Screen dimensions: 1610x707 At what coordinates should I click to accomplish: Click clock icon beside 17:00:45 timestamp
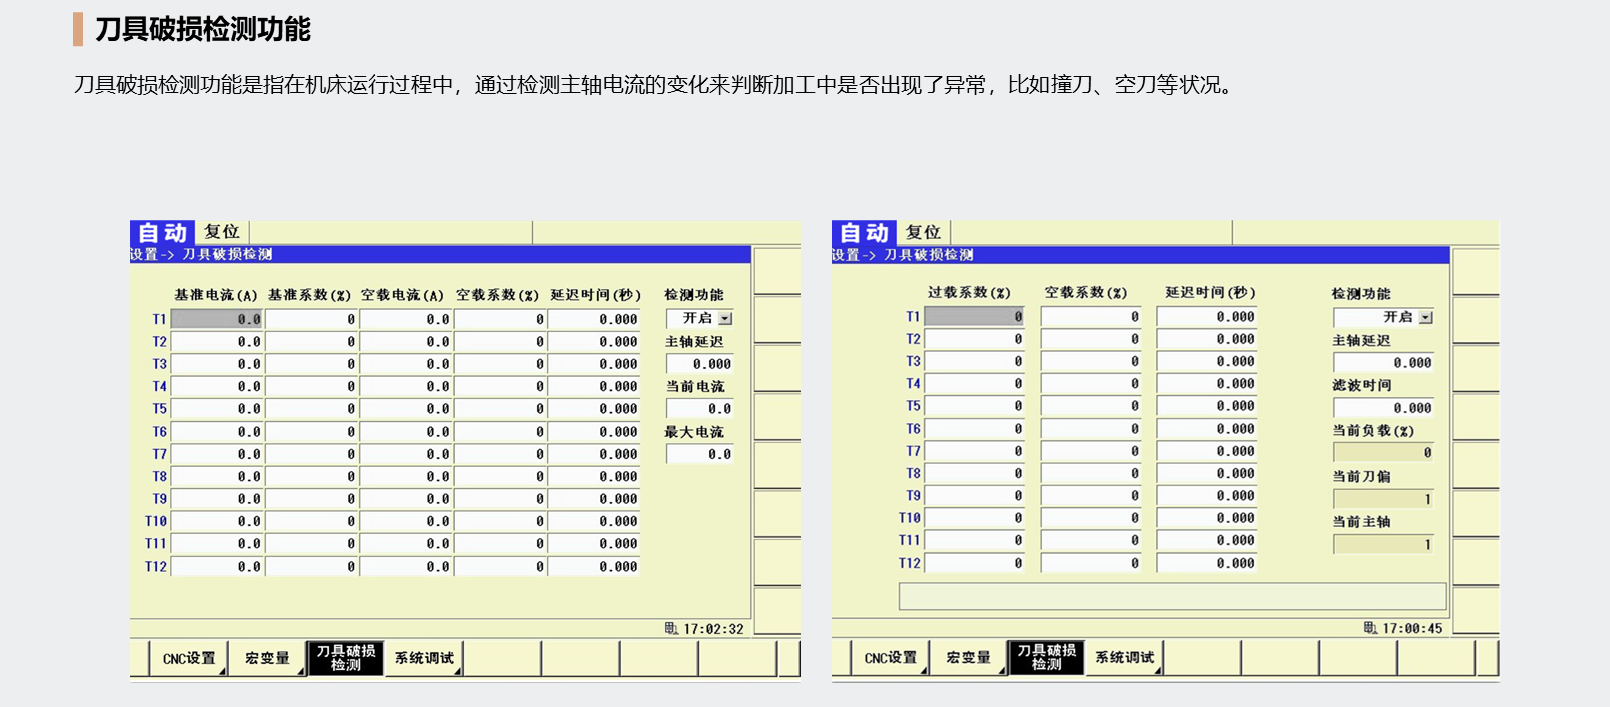1370,628
